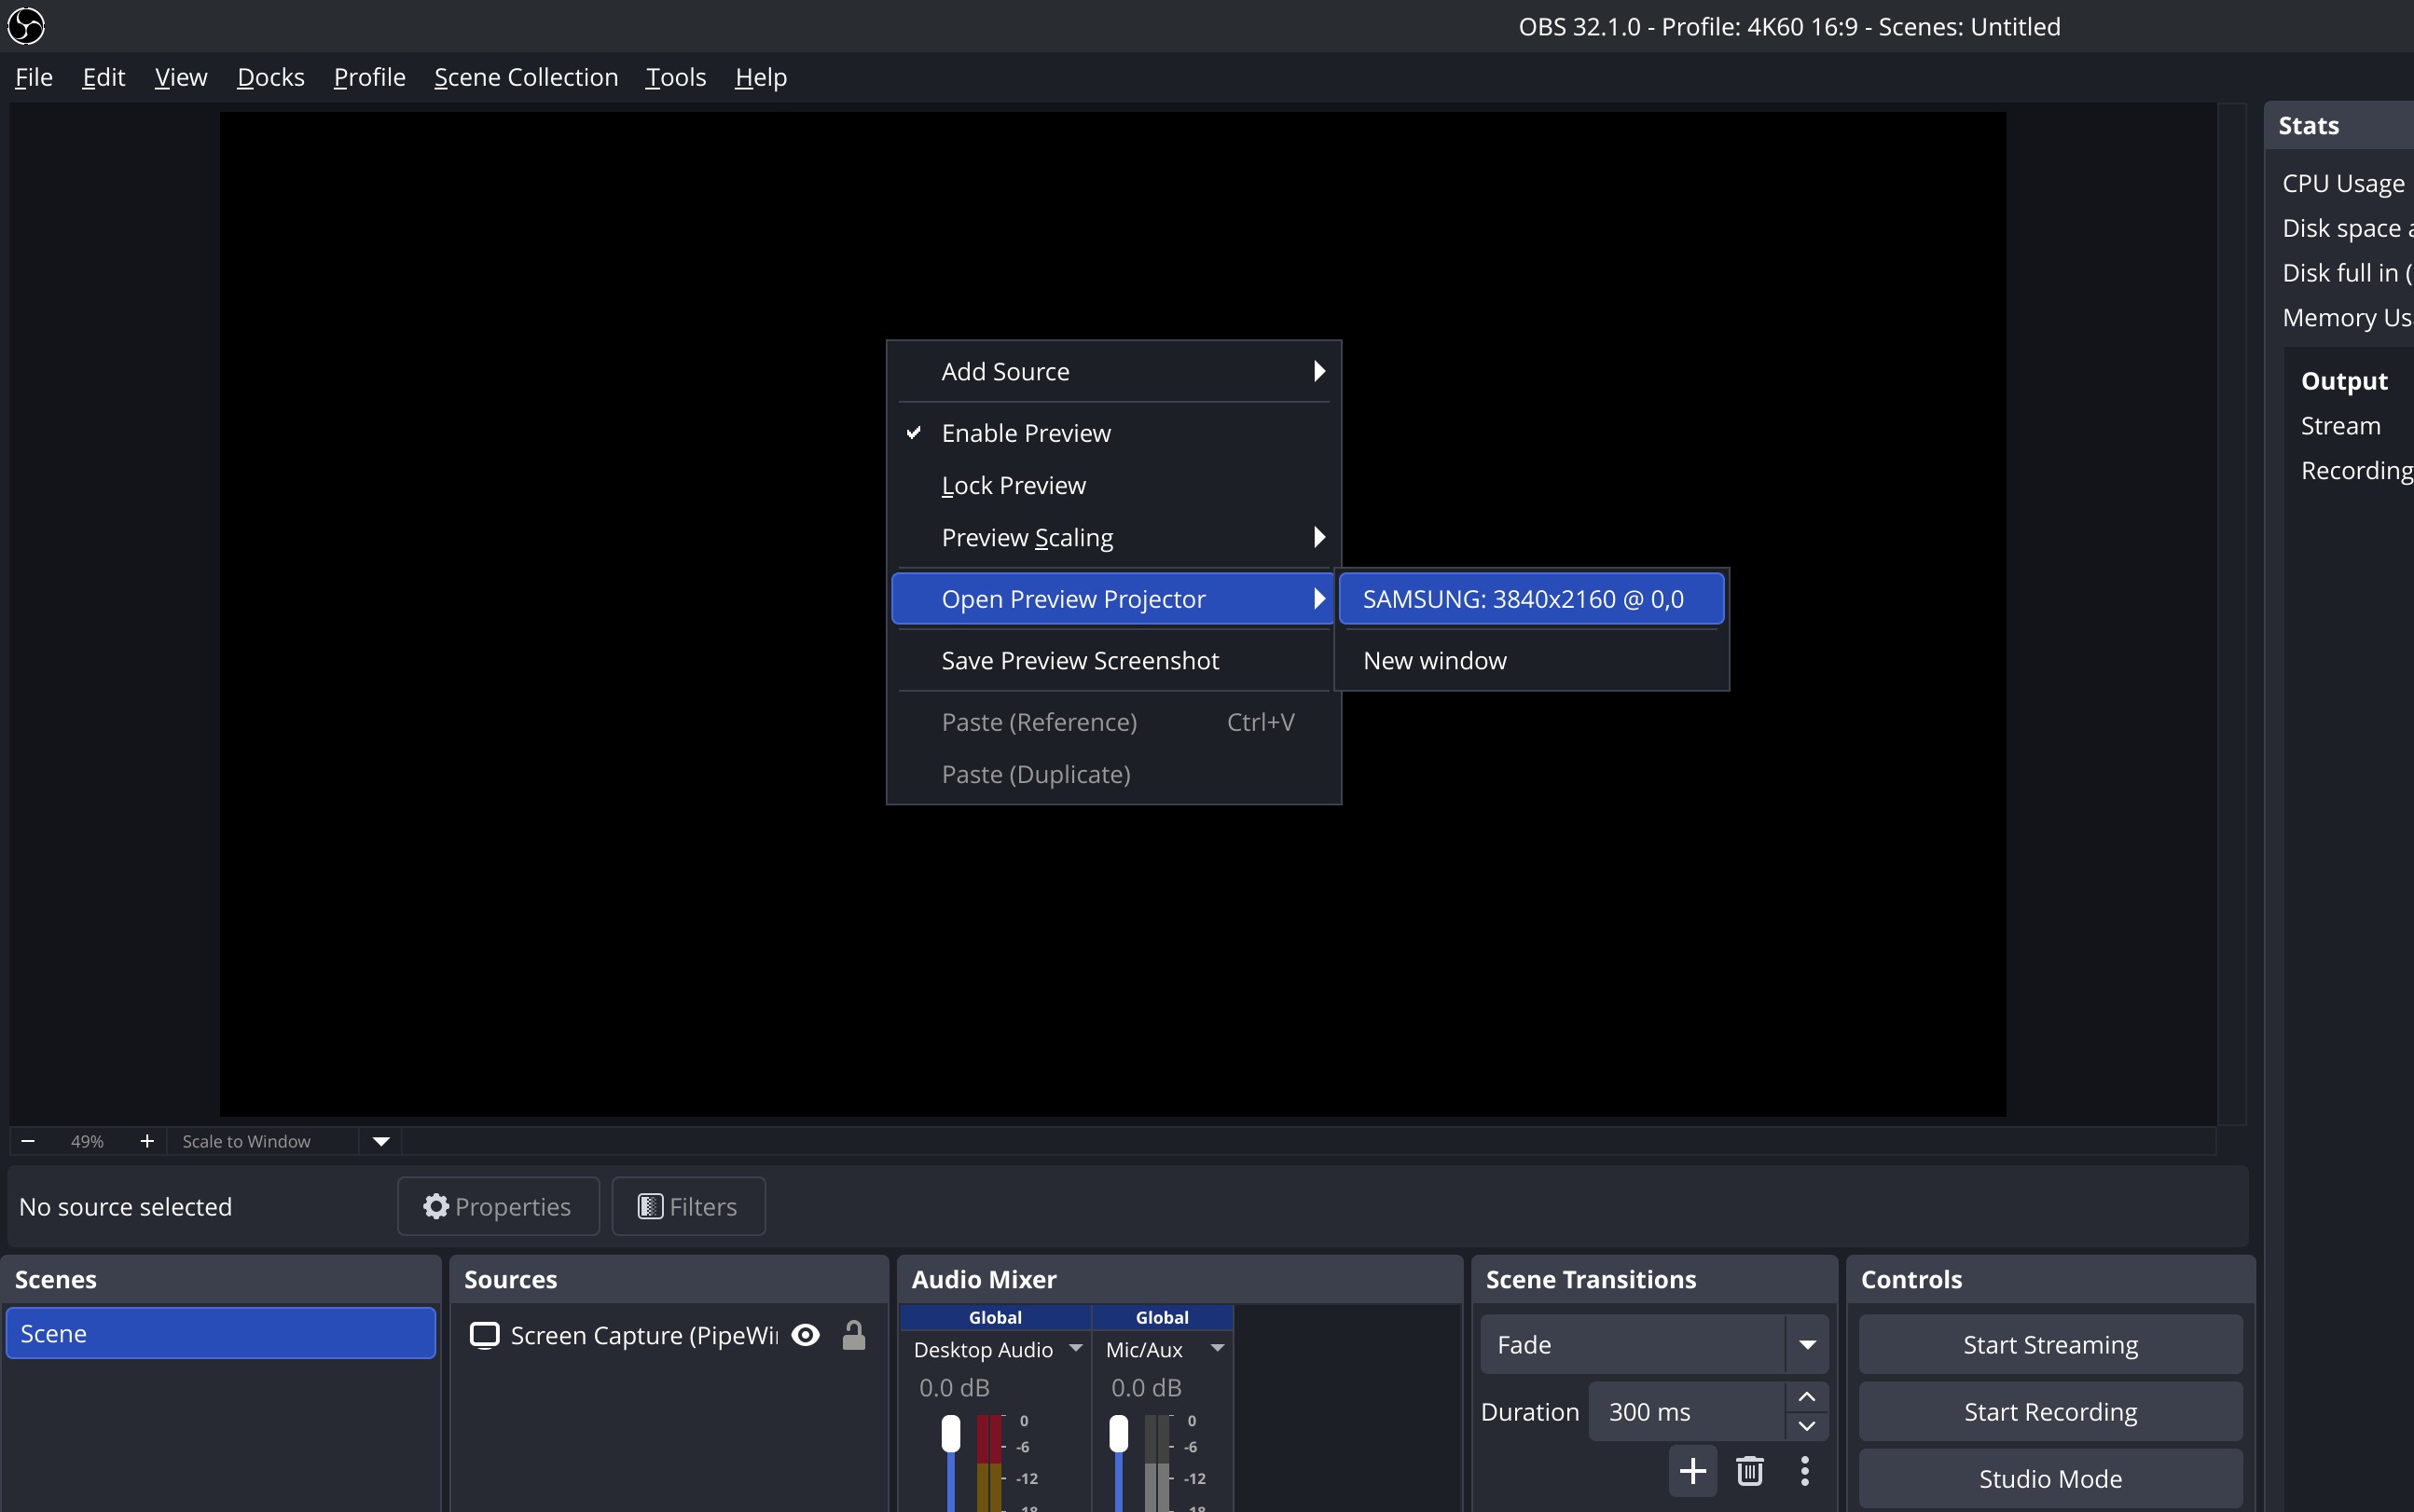Adjust the Desktop Audio volume slider handle
Screen dimensions: 2414x1512
click(x=950, y=1433)
